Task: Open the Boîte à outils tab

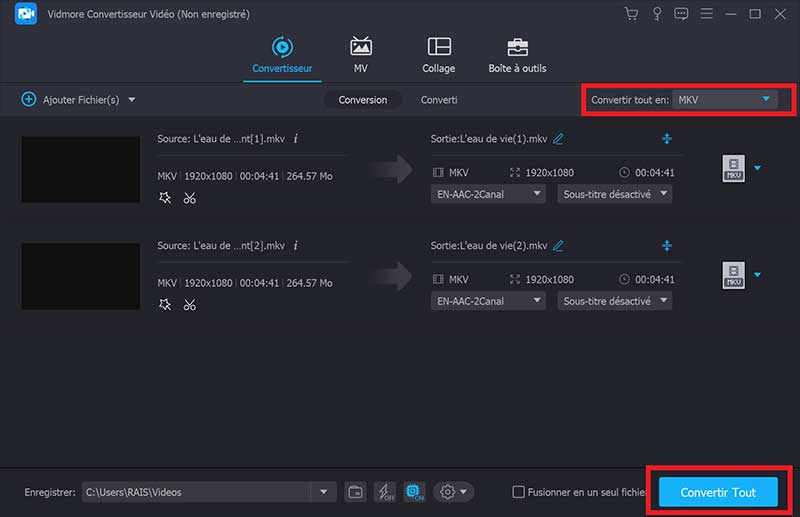Action: click(517, 55)
